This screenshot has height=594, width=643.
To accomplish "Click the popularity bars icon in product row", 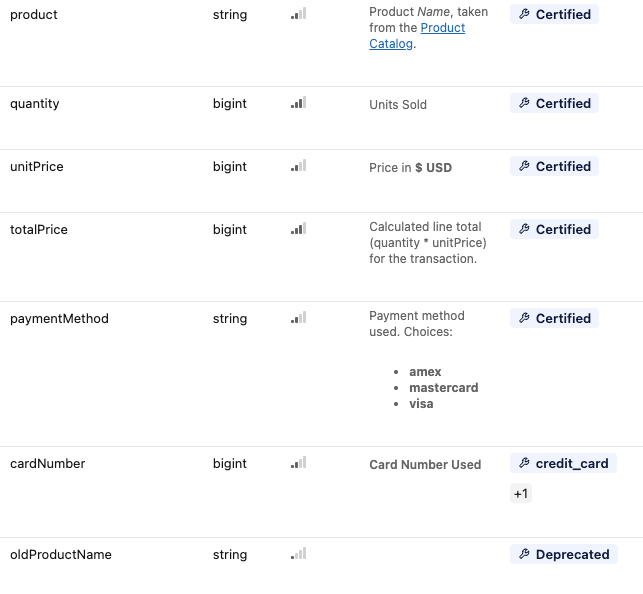I will (x=299, y=14).
